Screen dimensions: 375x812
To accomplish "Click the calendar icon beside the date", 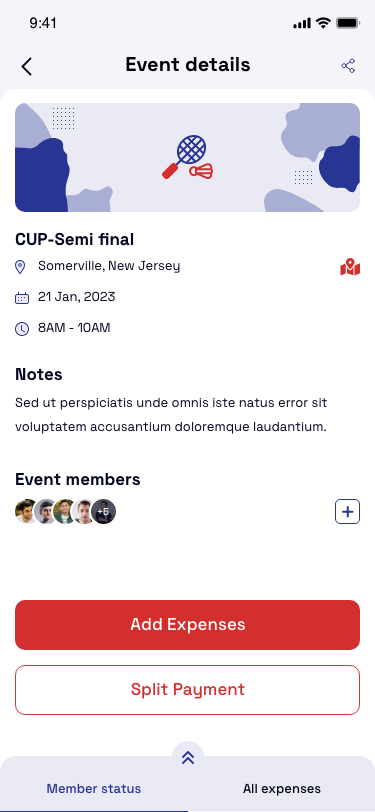I will [22, 298].
